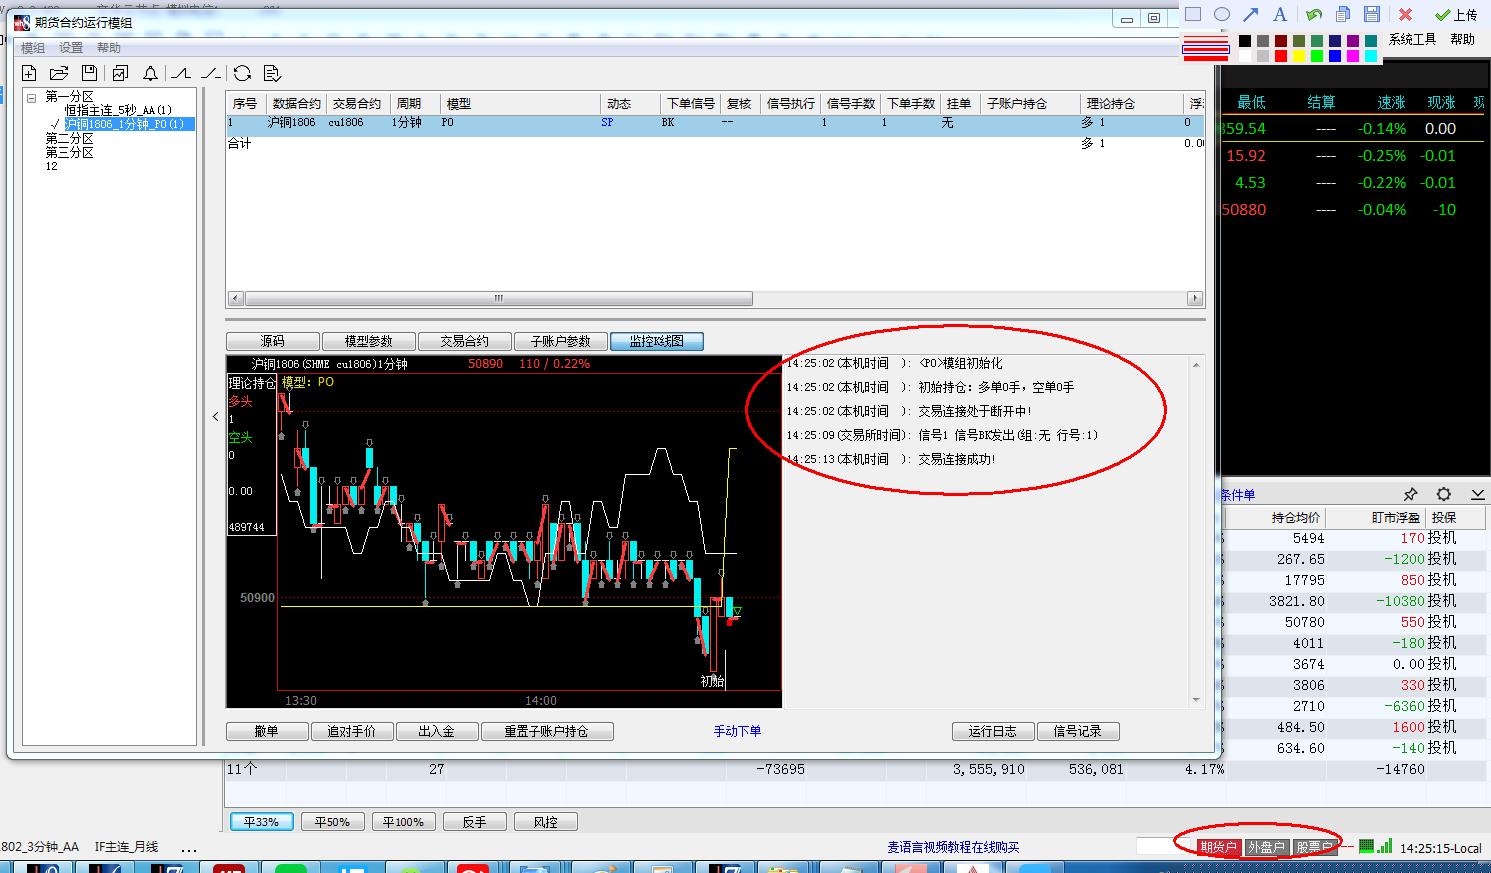Click the new module icon in the toolbar
The height and width of the screenshot is (873, 1491).
click(29, 73)
